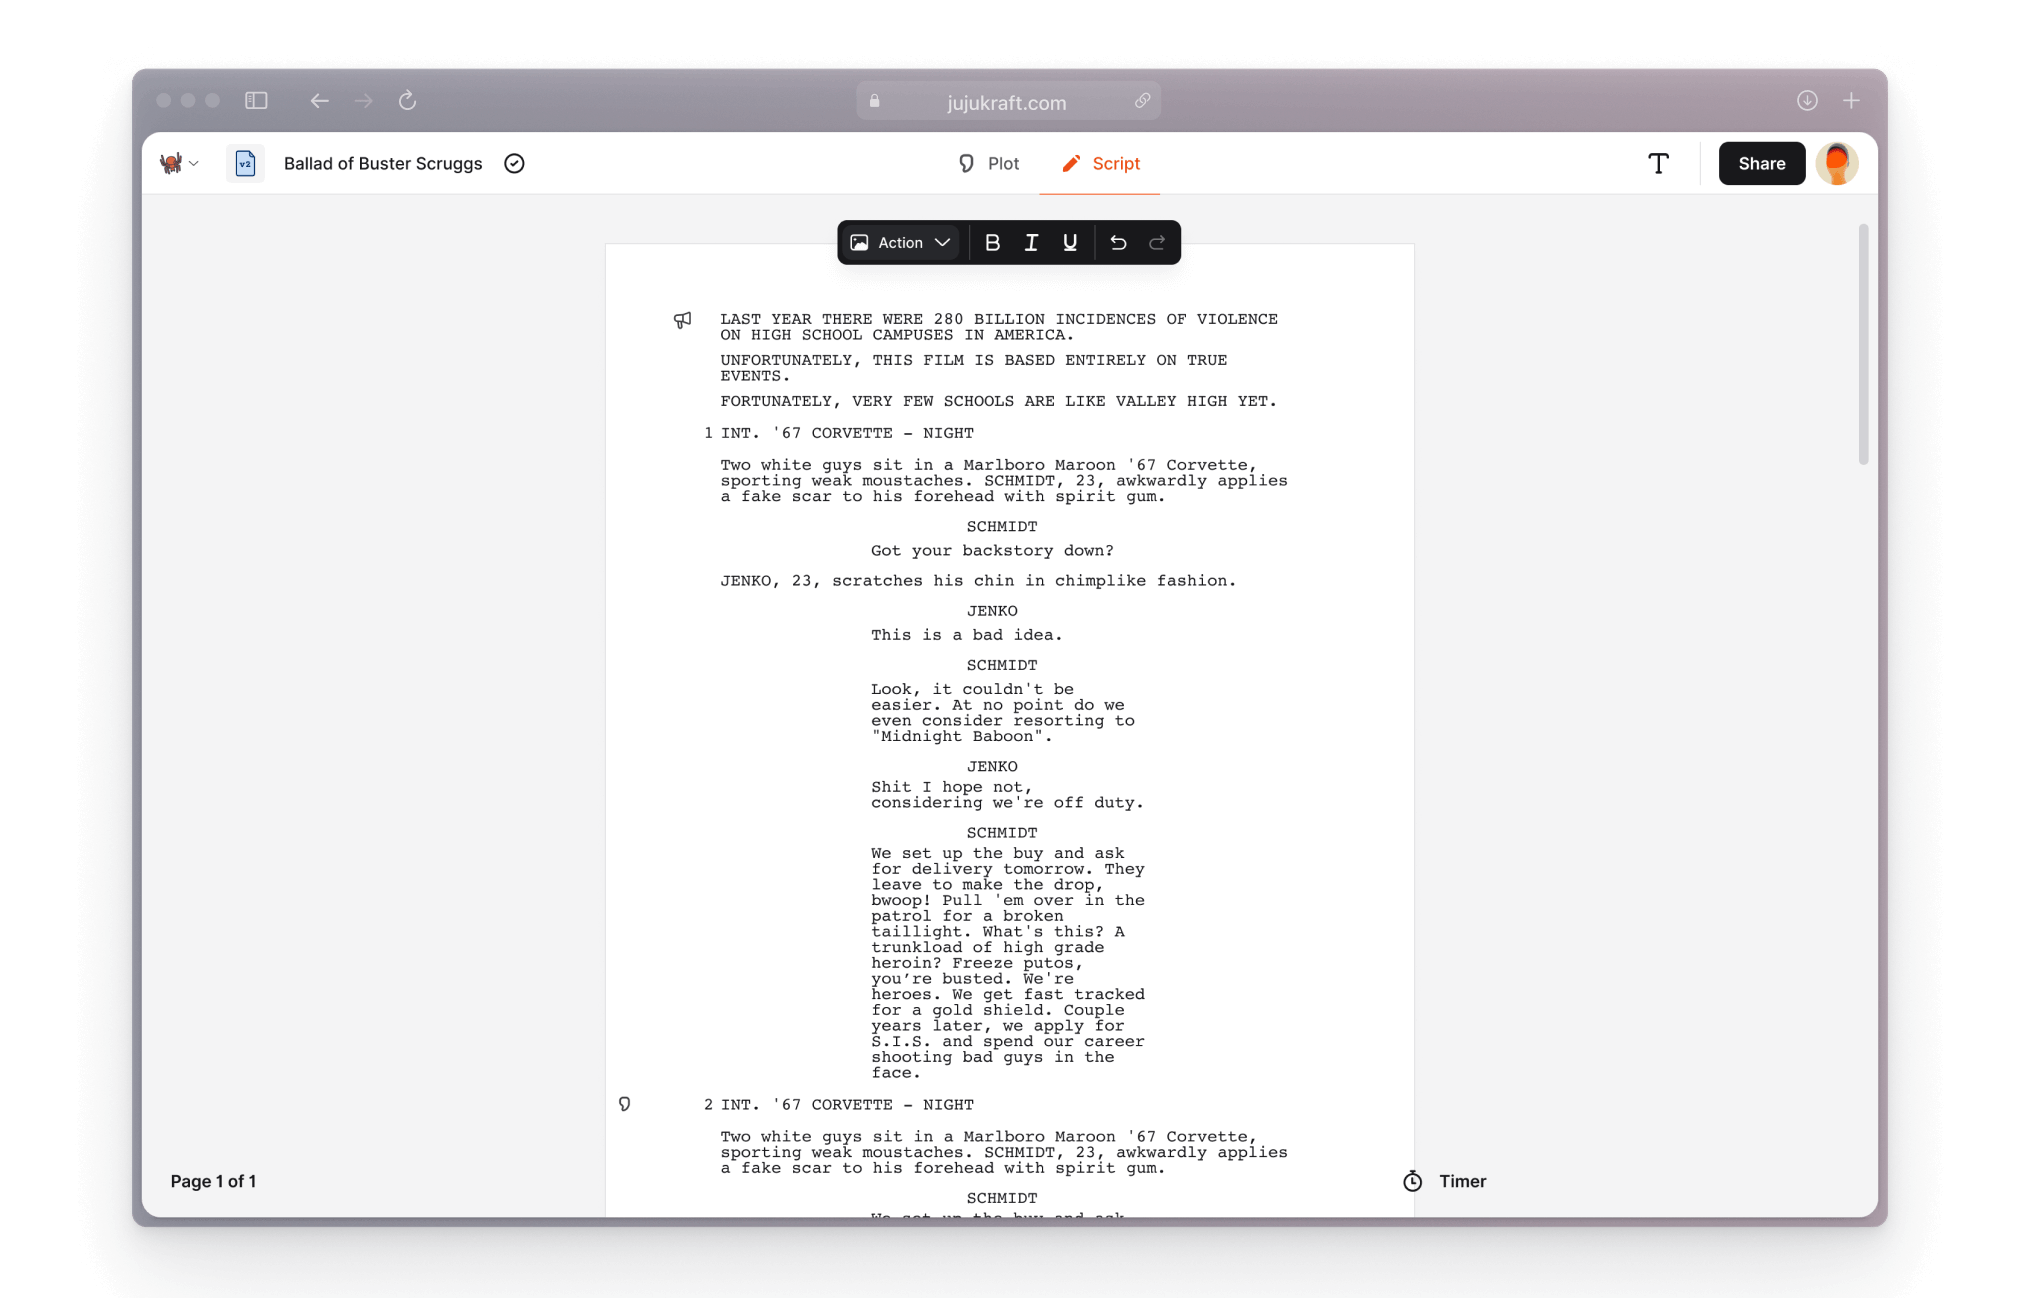Open the Timer

[x=1444, y=1181]
